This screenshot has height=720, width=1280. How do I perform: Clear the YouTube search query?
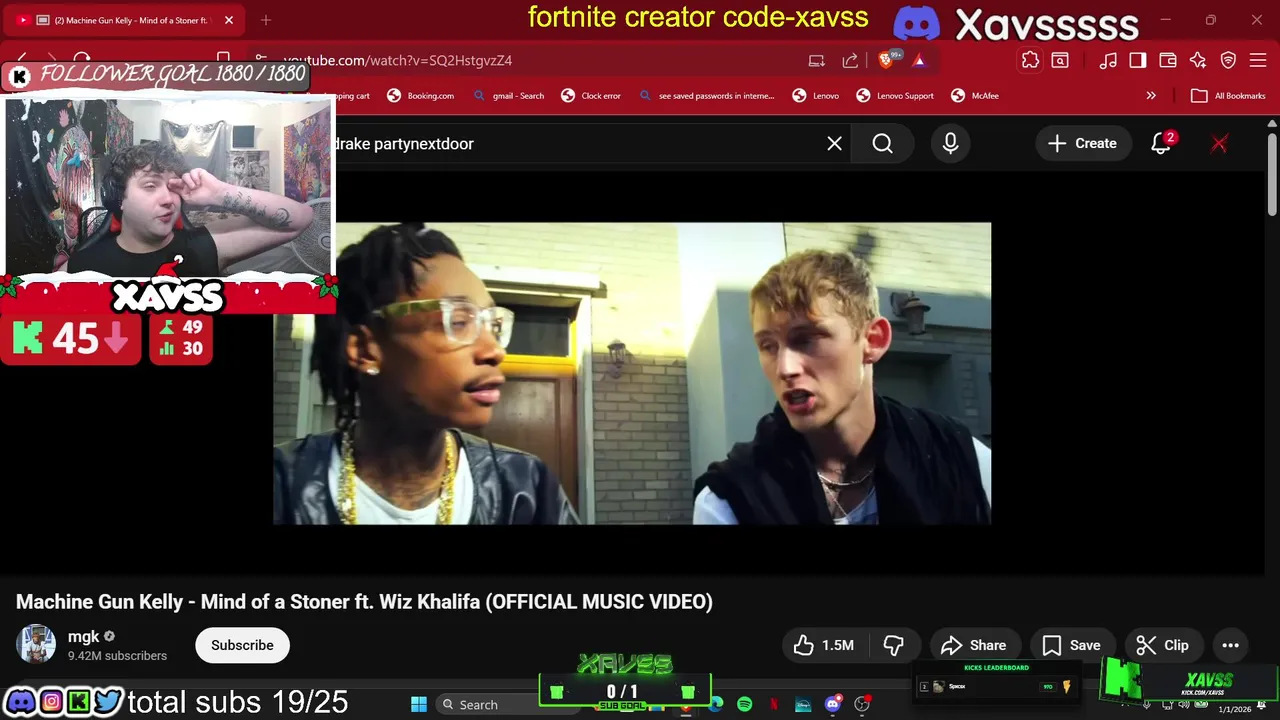(x=834, y=144)
